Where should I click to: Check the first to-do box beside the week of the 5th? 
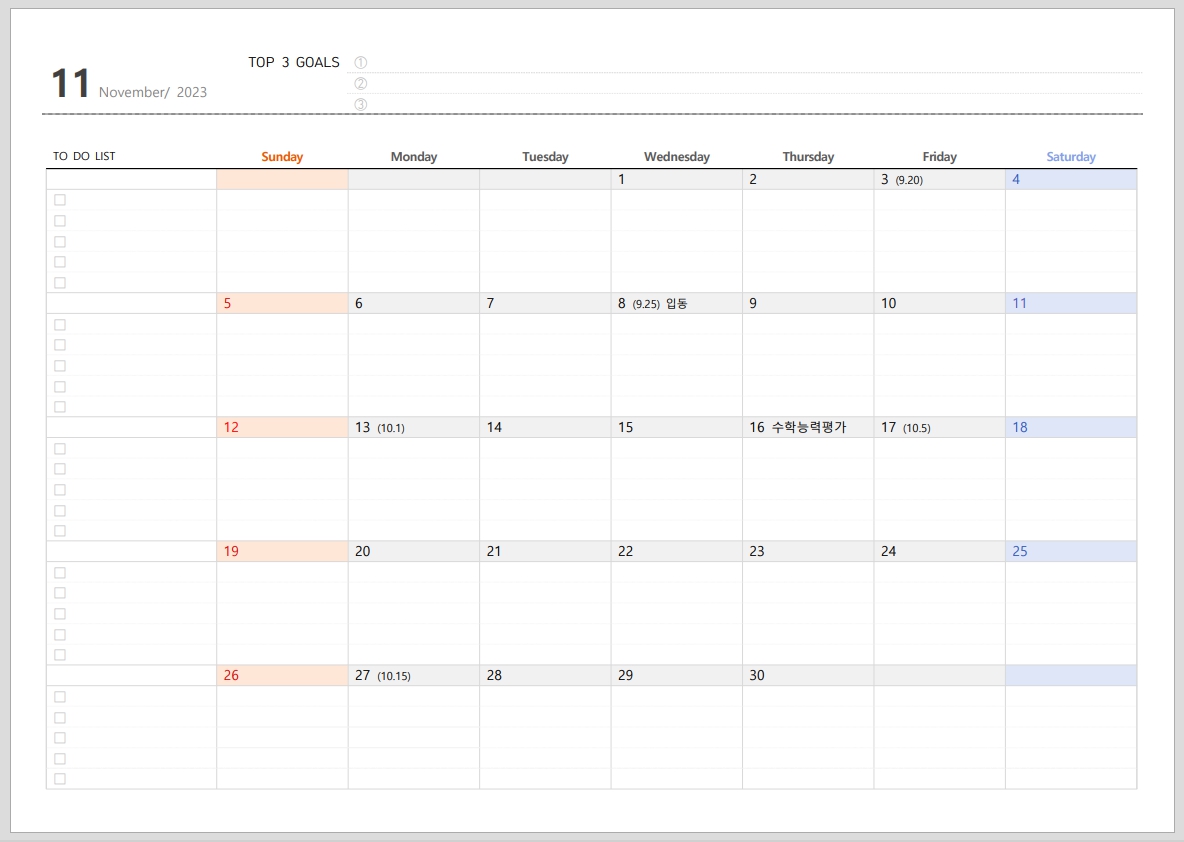(x=60, y=325)
